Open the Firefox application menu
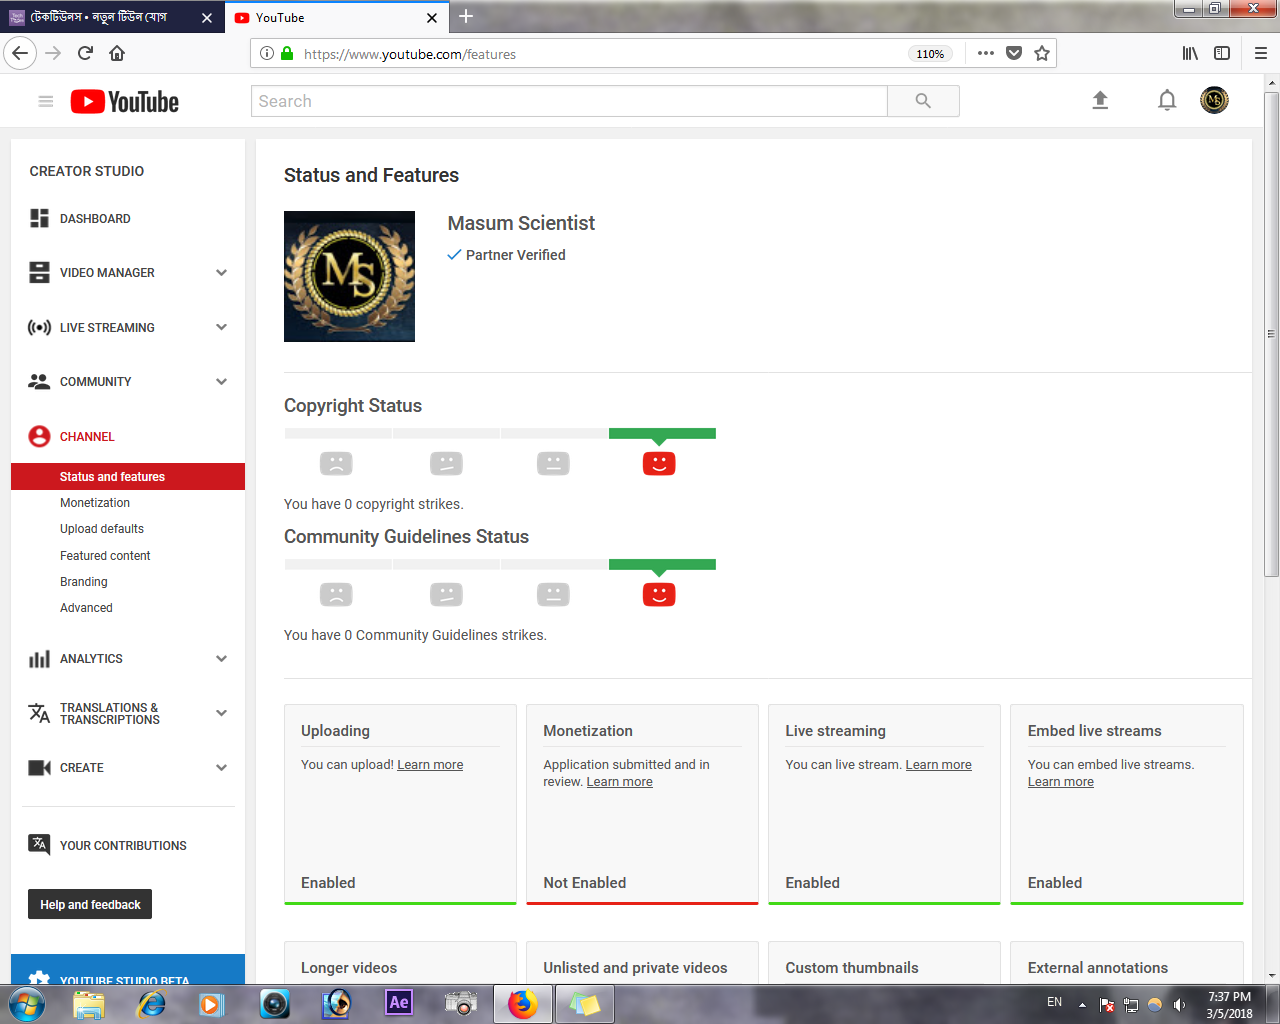The height and width of the screenshot is (1024, 1280). click(x=1261, y=53)
